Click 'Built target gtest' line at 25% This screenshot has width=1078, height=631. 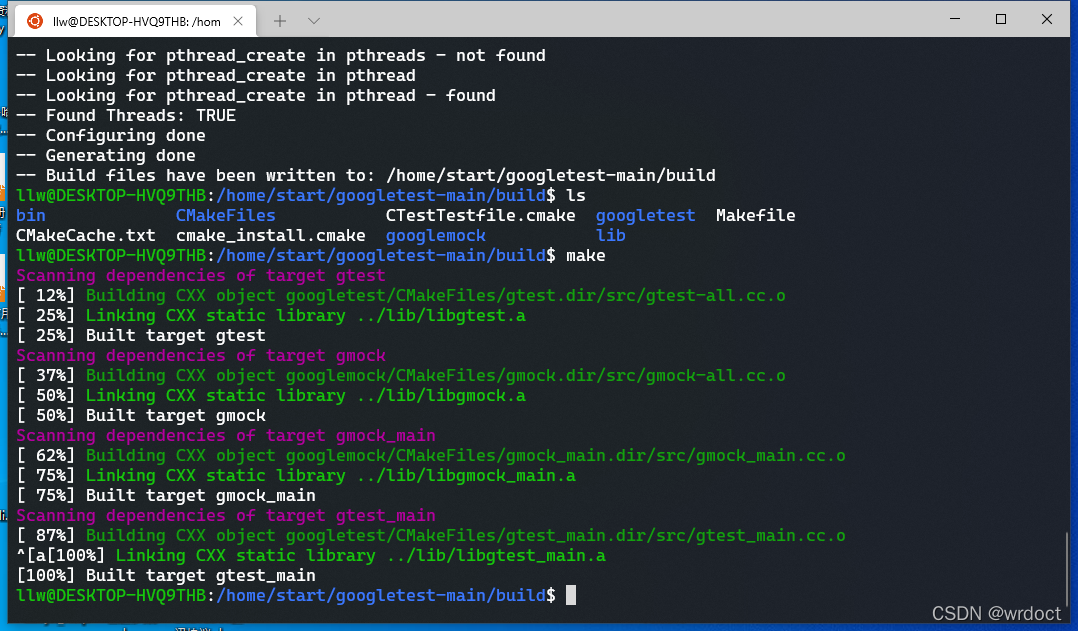[141, 335]
